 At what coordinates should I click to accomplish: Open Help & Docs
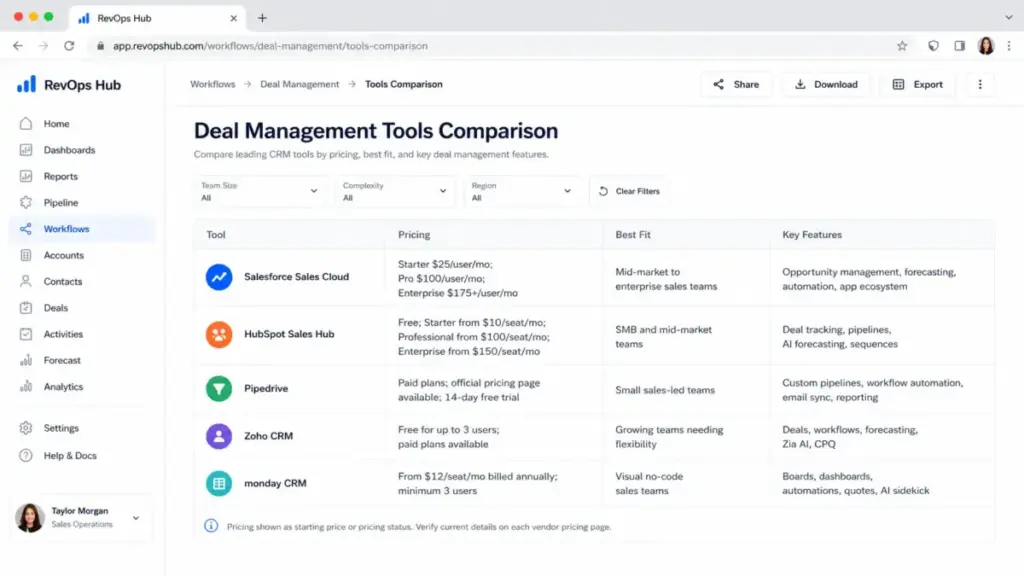[70, 455]
